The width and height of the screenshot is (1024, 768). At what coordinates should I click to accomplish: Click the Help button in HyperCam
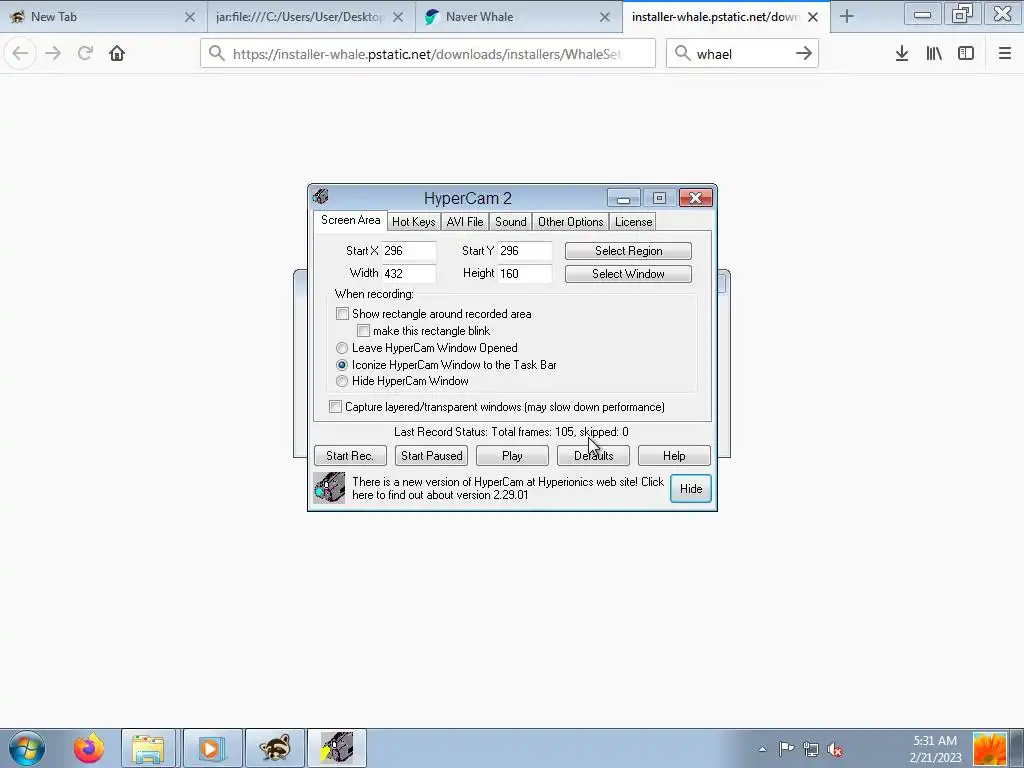coord(674,456)
